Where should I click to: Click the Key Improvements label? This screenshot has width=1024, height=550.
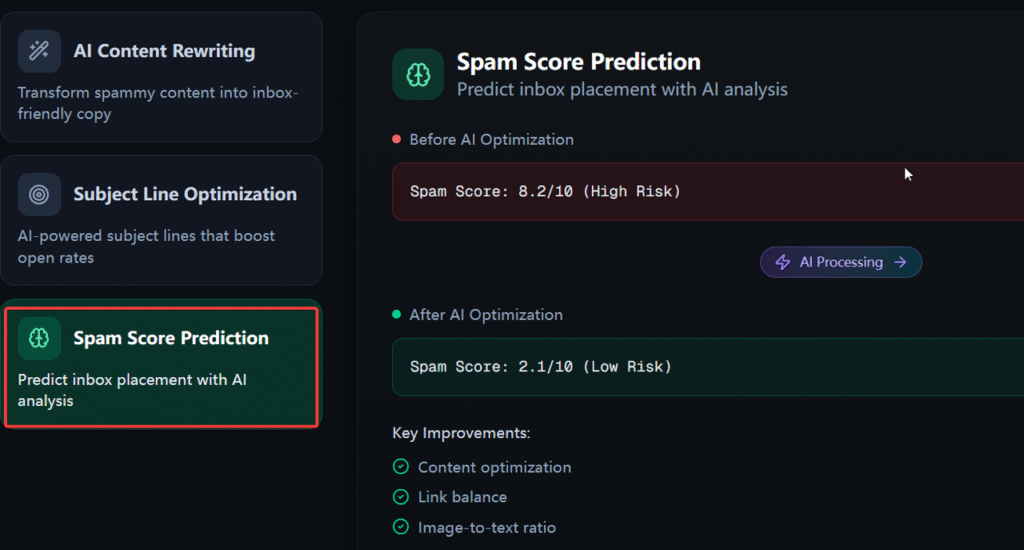pos(461,433)
